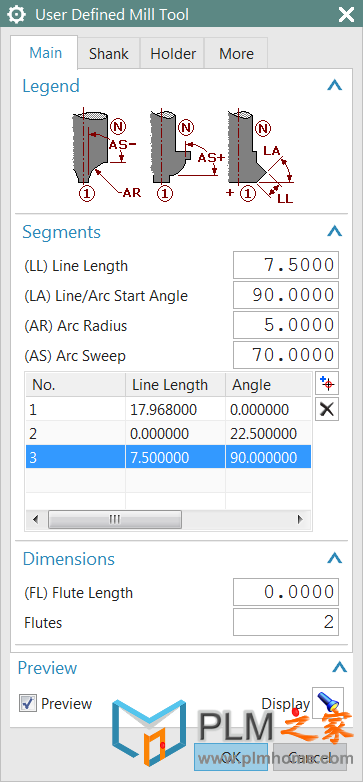Click the scrollbar right arrow in segment list
The width and height of the screenshot is (363, 782).
pyautogui.click(x=300, y=519)
